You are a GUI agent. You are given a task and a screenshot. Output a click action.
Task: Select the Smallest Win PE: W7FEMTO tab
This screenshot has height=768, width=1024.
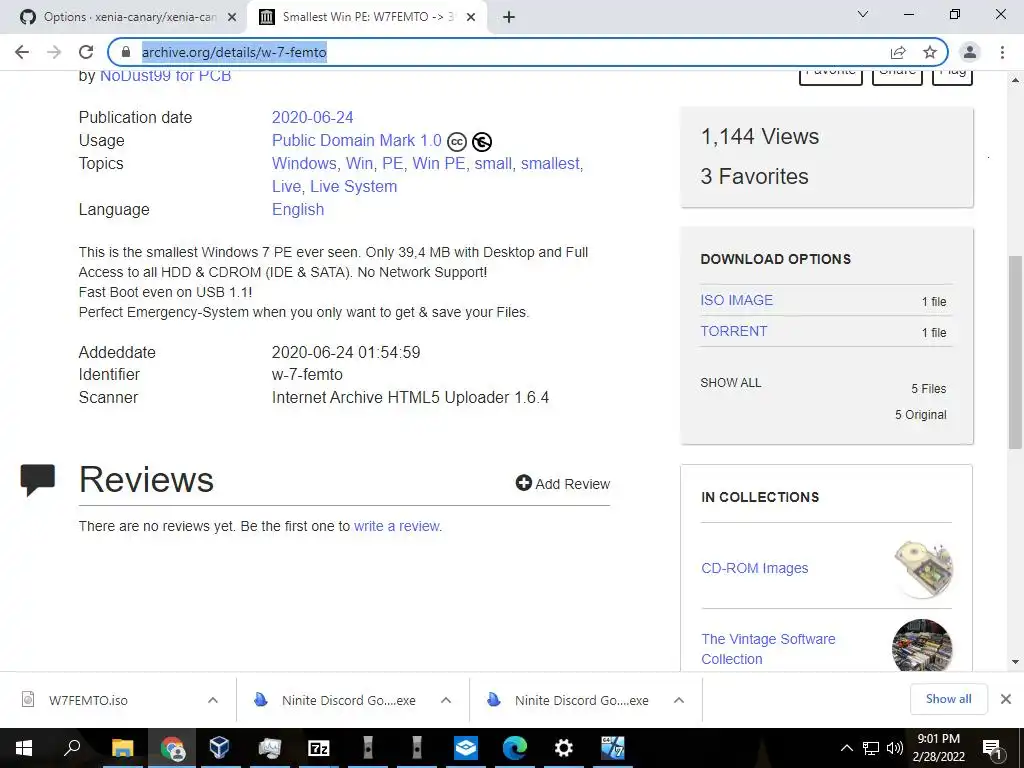pos(366,17)
